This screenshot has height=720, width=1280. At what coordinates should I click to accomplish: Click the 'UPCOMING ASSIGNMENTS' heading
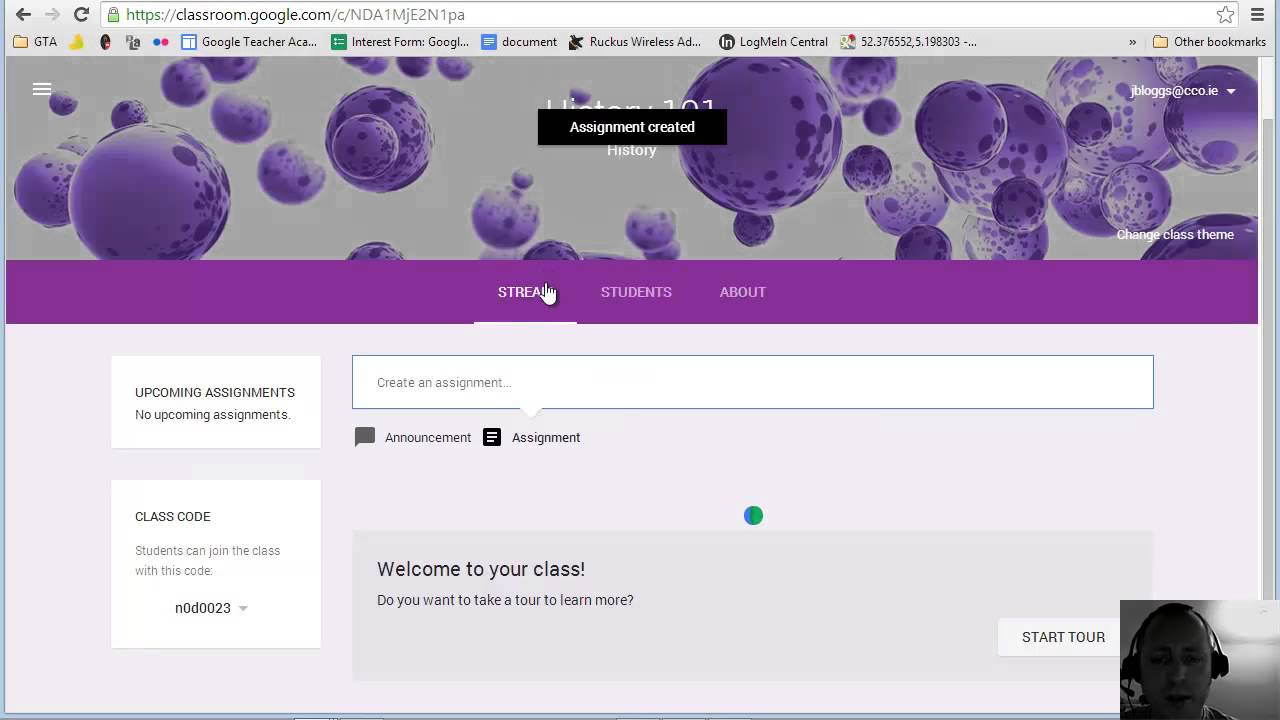click(215, 392)
